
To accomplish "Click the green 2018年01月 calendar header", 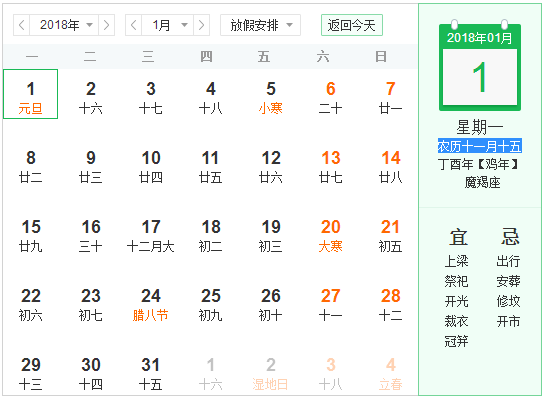I will coord(479,38).
